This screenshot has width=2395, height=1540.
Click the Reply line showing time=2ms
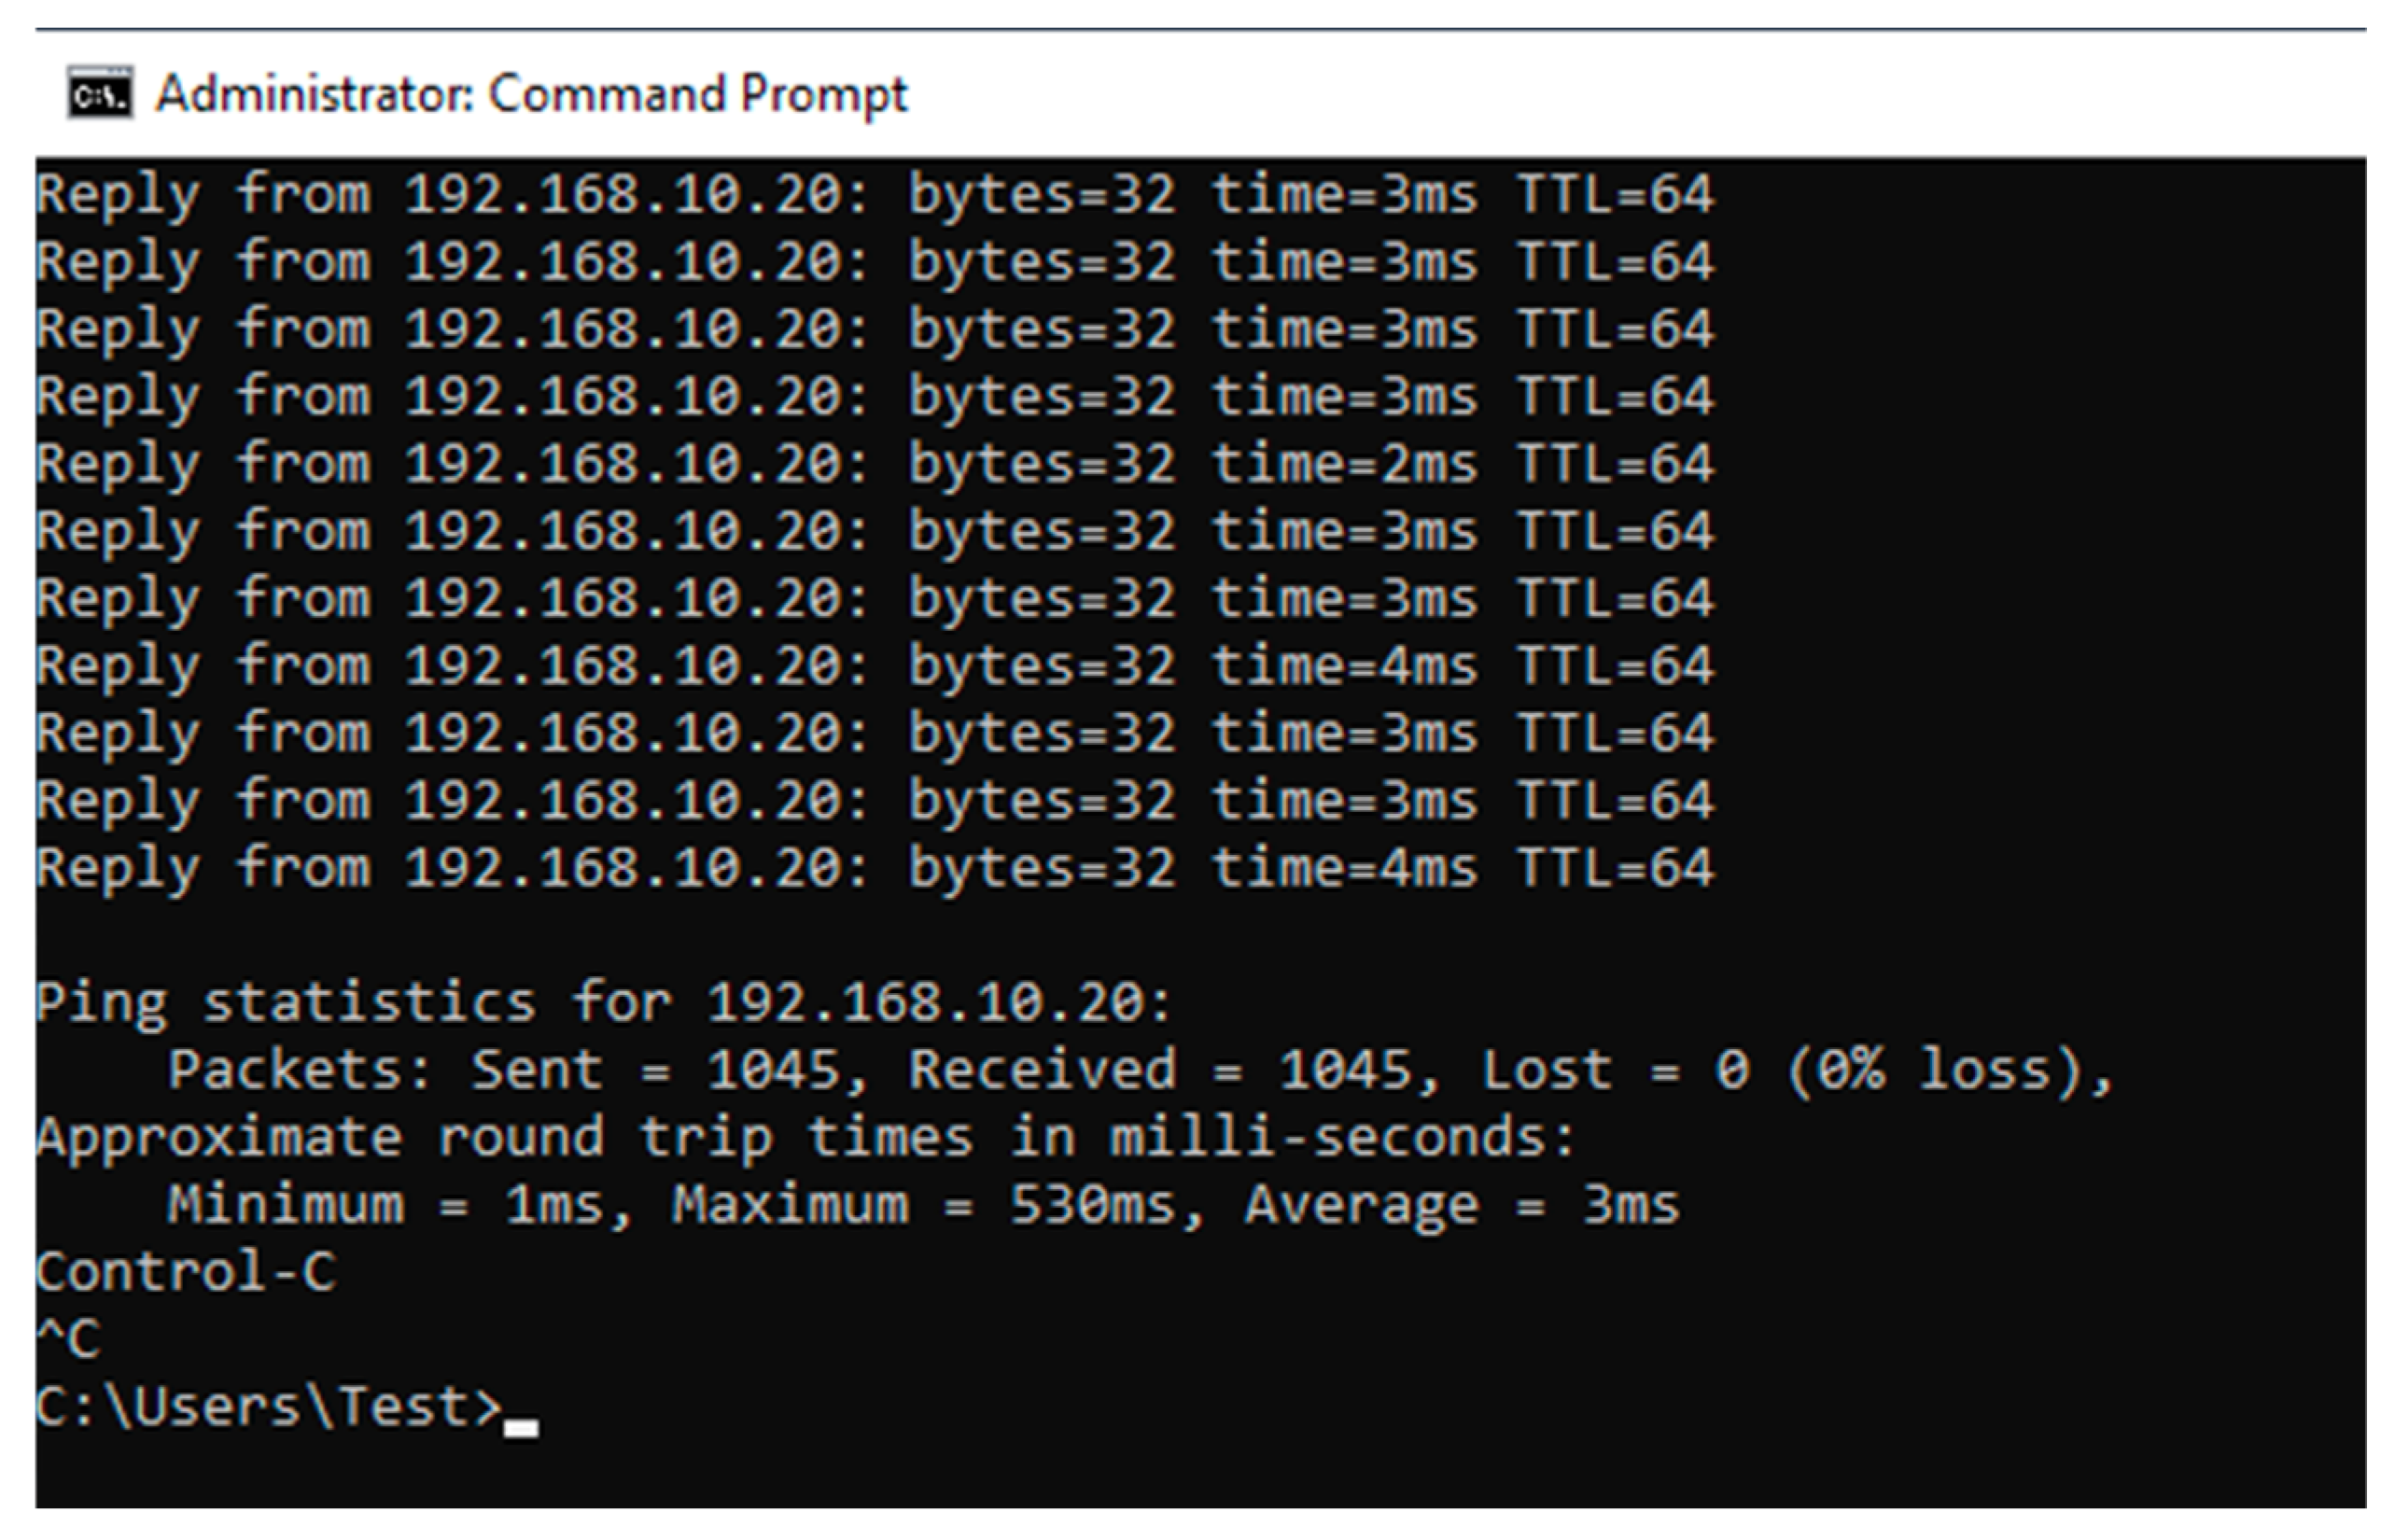[875, 465]
